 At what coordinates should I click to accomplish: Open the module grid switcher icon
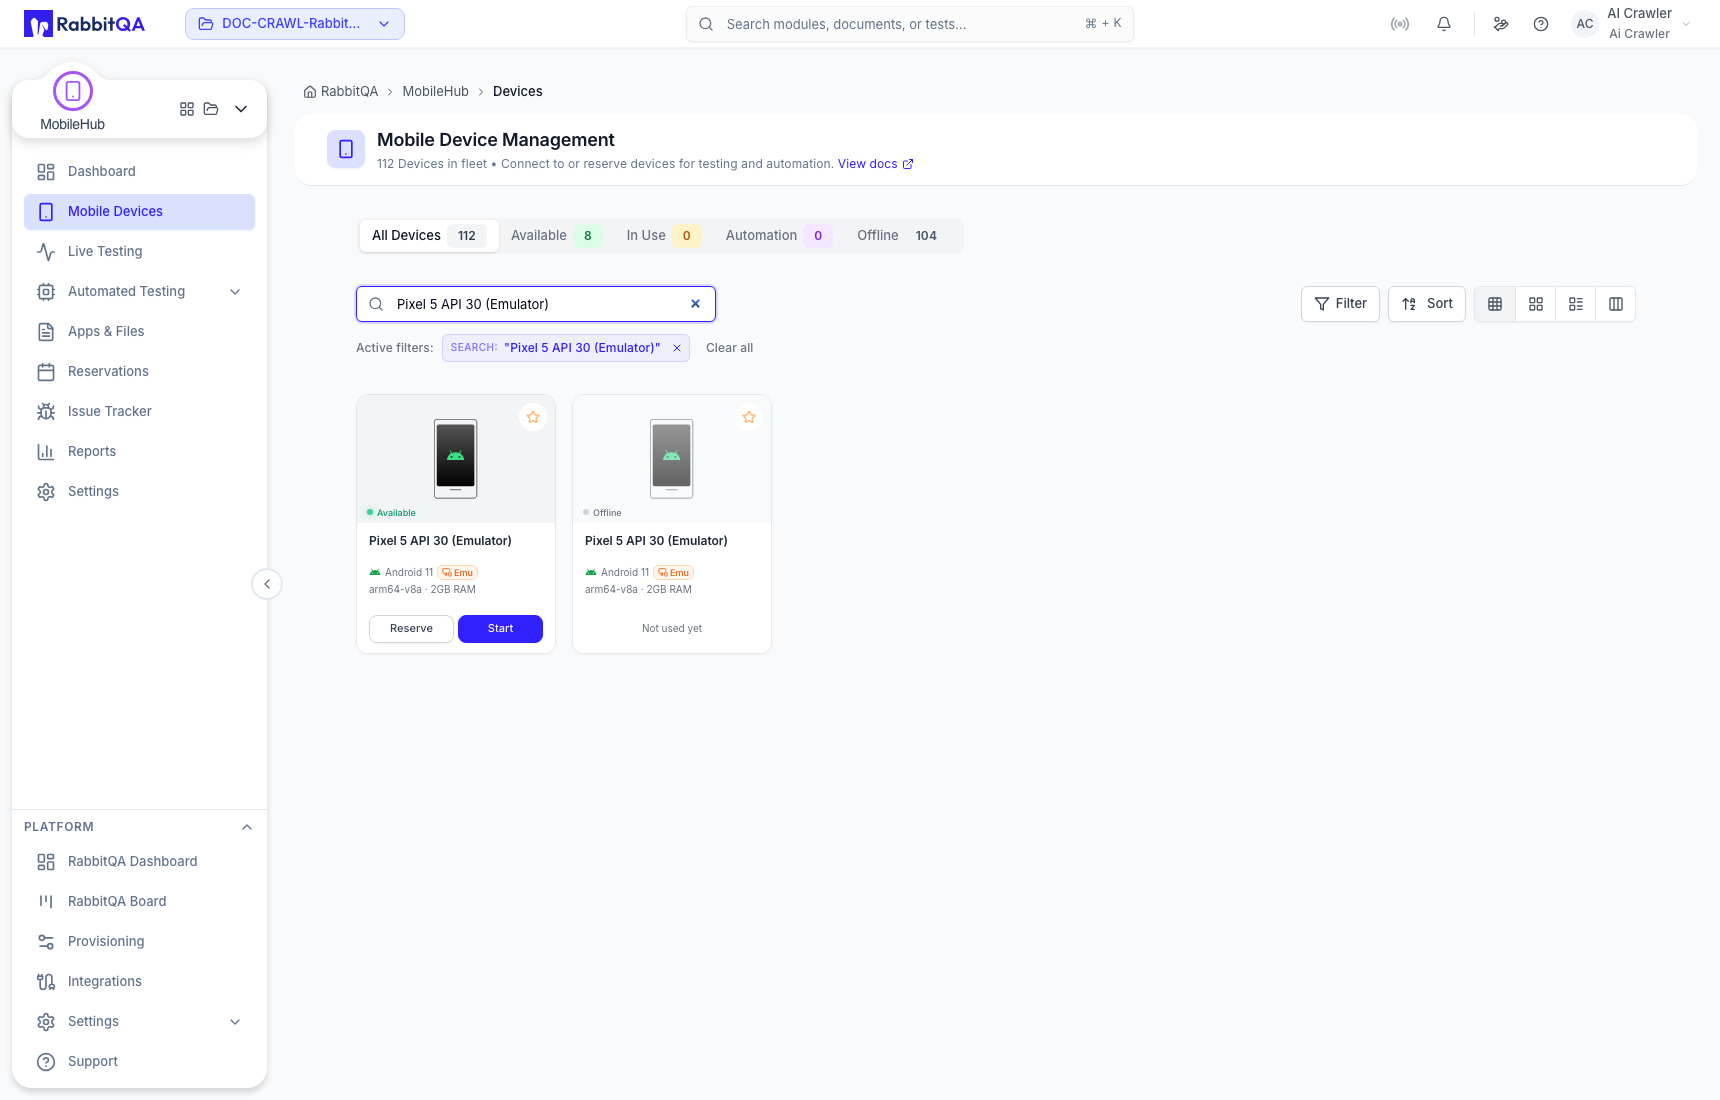pyautogui.click(x=187, y=109)
